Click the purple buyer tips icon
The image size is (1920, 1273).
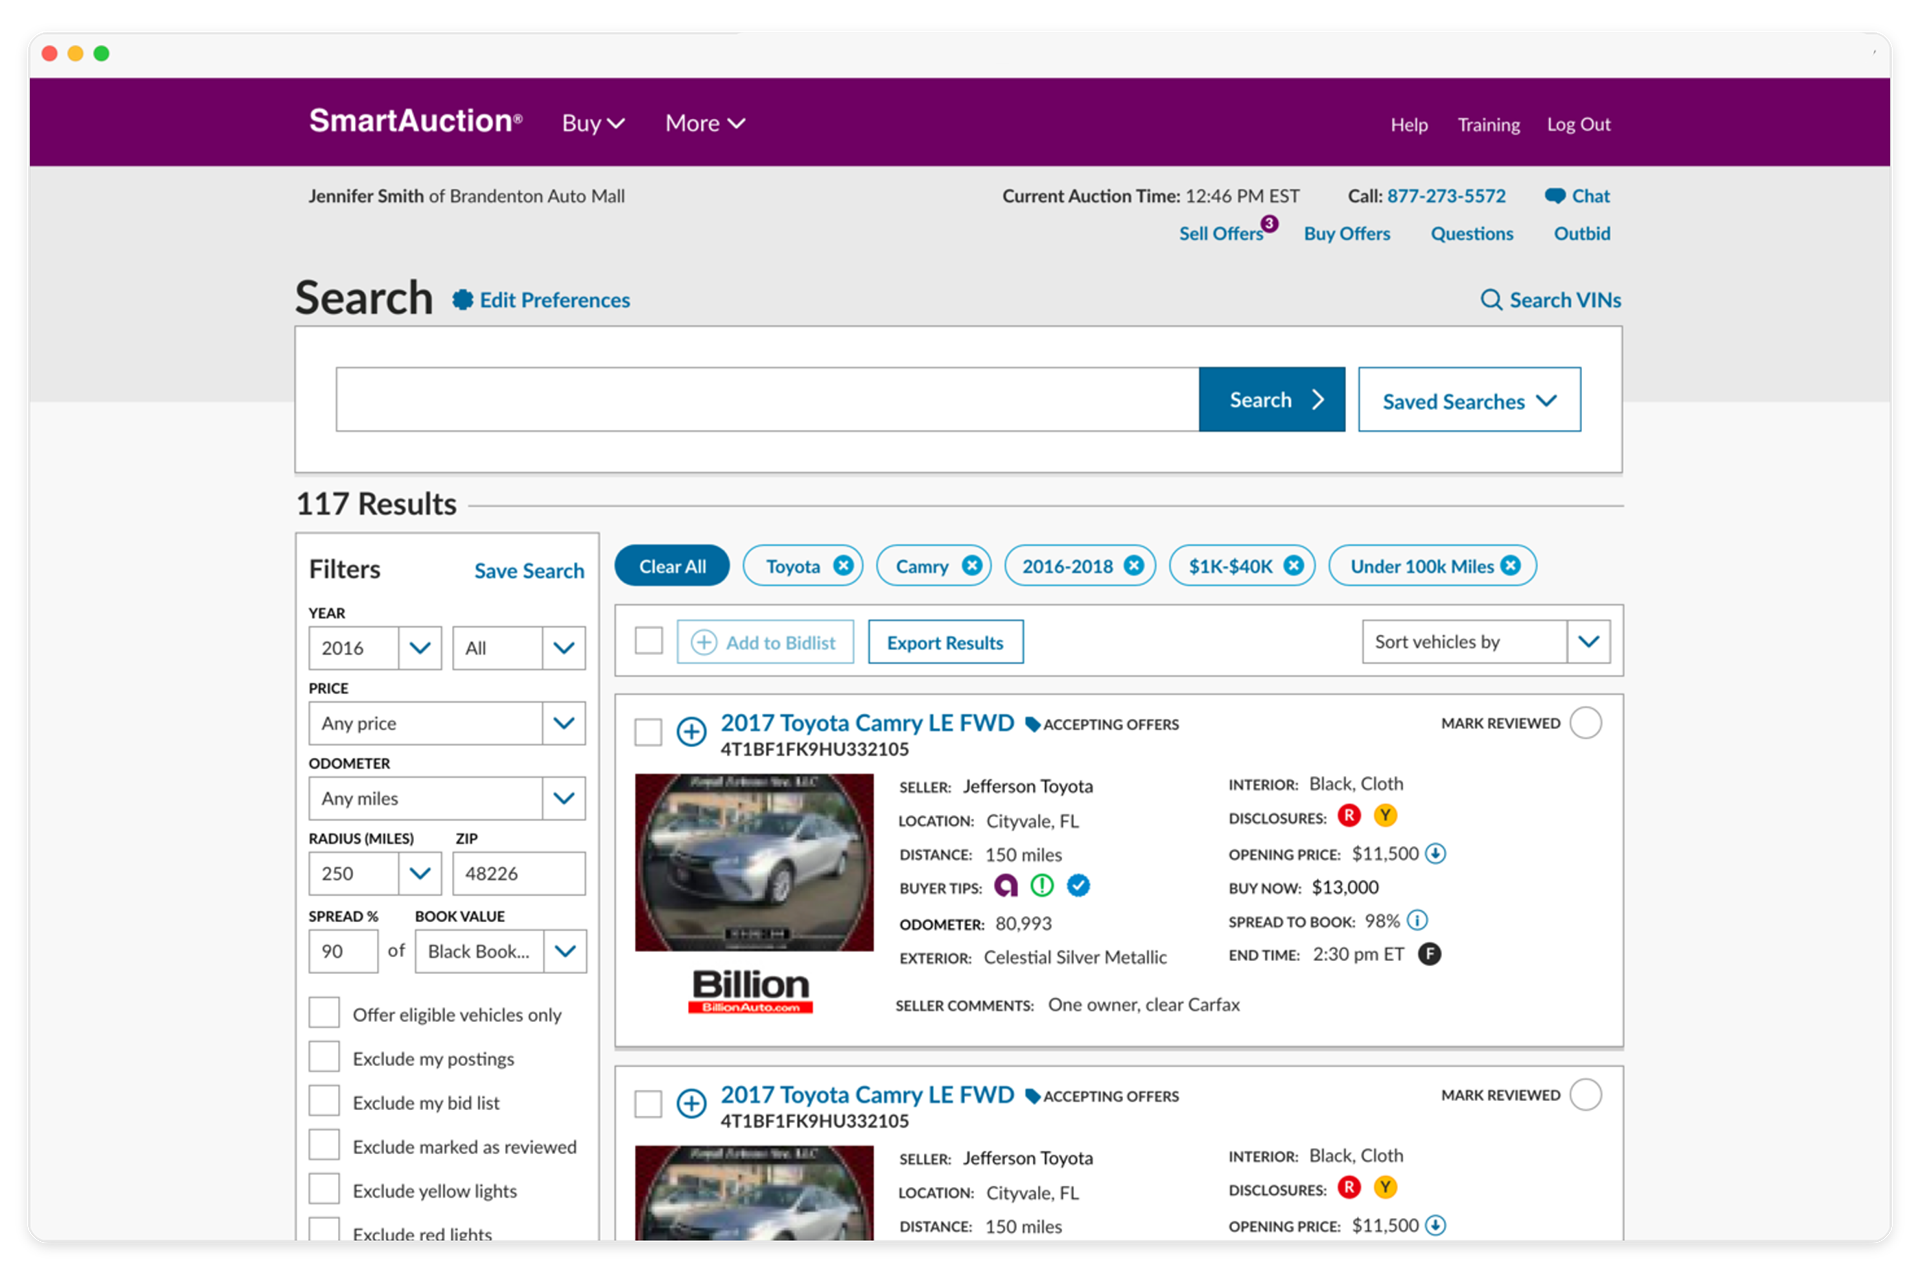pyautogui.click(x=1006, y=887)
